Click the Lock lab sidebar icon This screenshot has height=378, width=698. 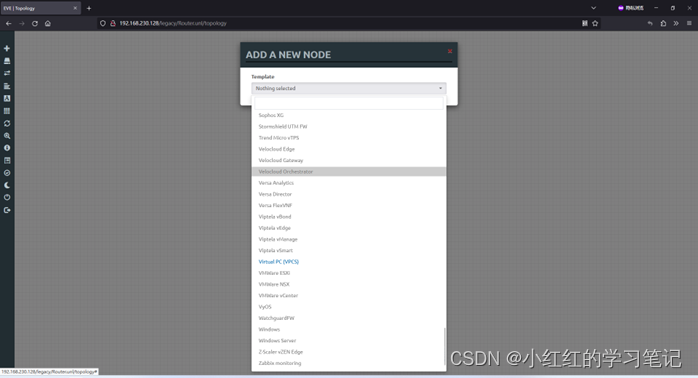tap(7, 173)
